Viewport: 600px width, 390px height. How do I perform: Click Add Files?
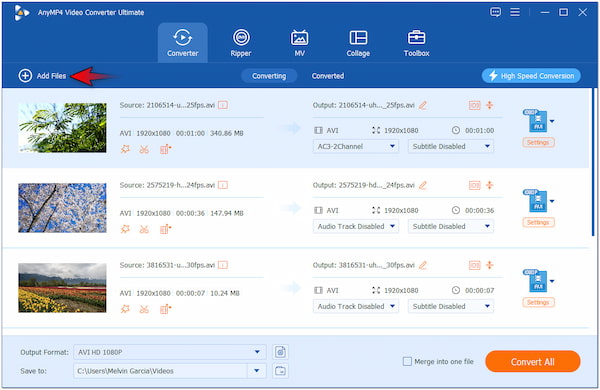click(42, 76)
